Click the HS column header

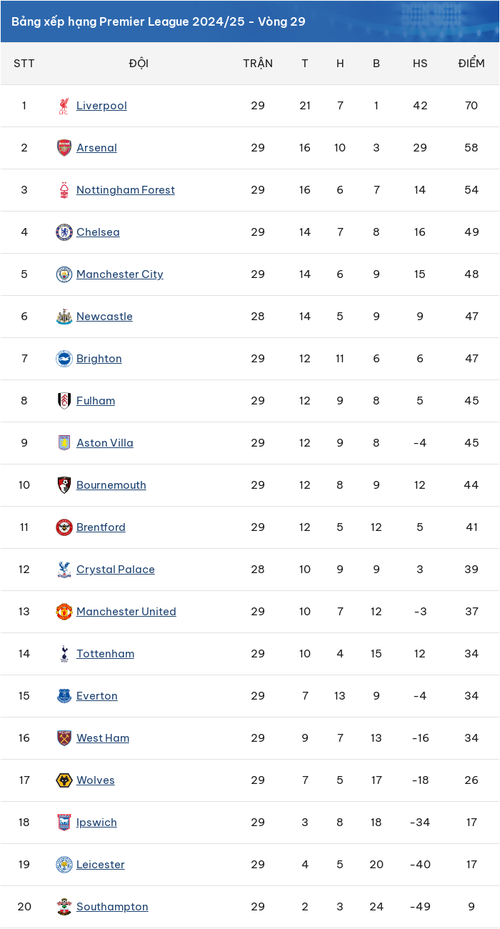(420, 63)
